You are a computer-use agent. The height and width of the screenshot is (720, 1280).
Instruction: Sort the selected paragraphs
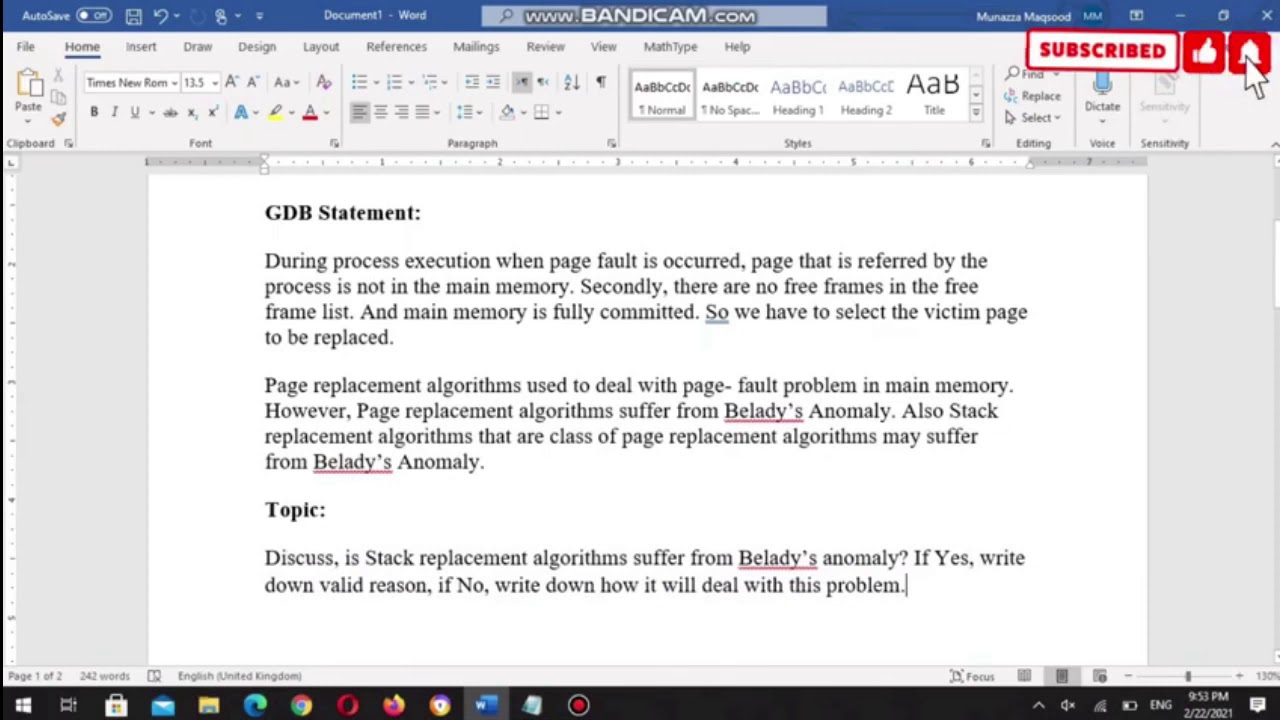(571, 82)
